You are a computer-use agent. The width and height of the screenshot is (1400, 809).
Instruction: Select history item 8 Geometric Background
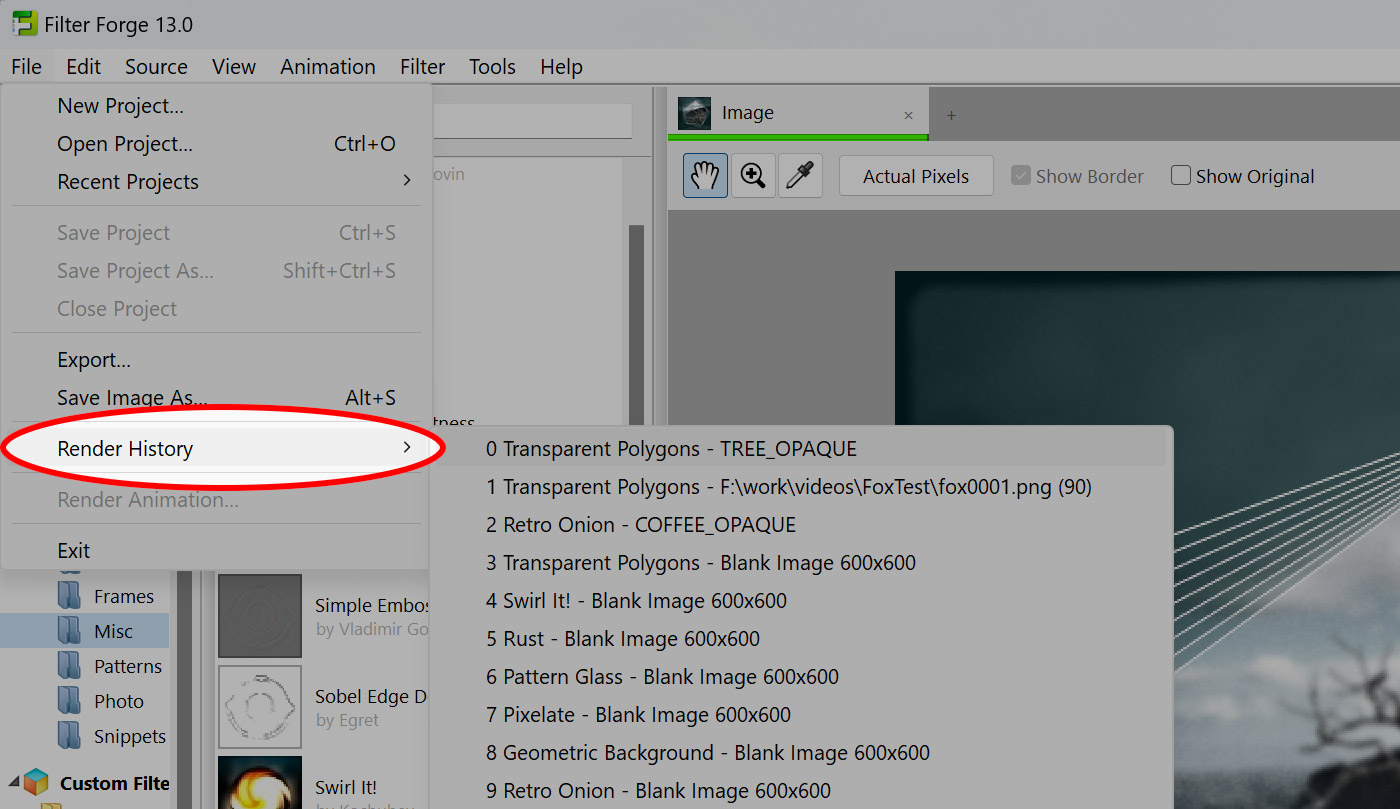tap(800, 753)
